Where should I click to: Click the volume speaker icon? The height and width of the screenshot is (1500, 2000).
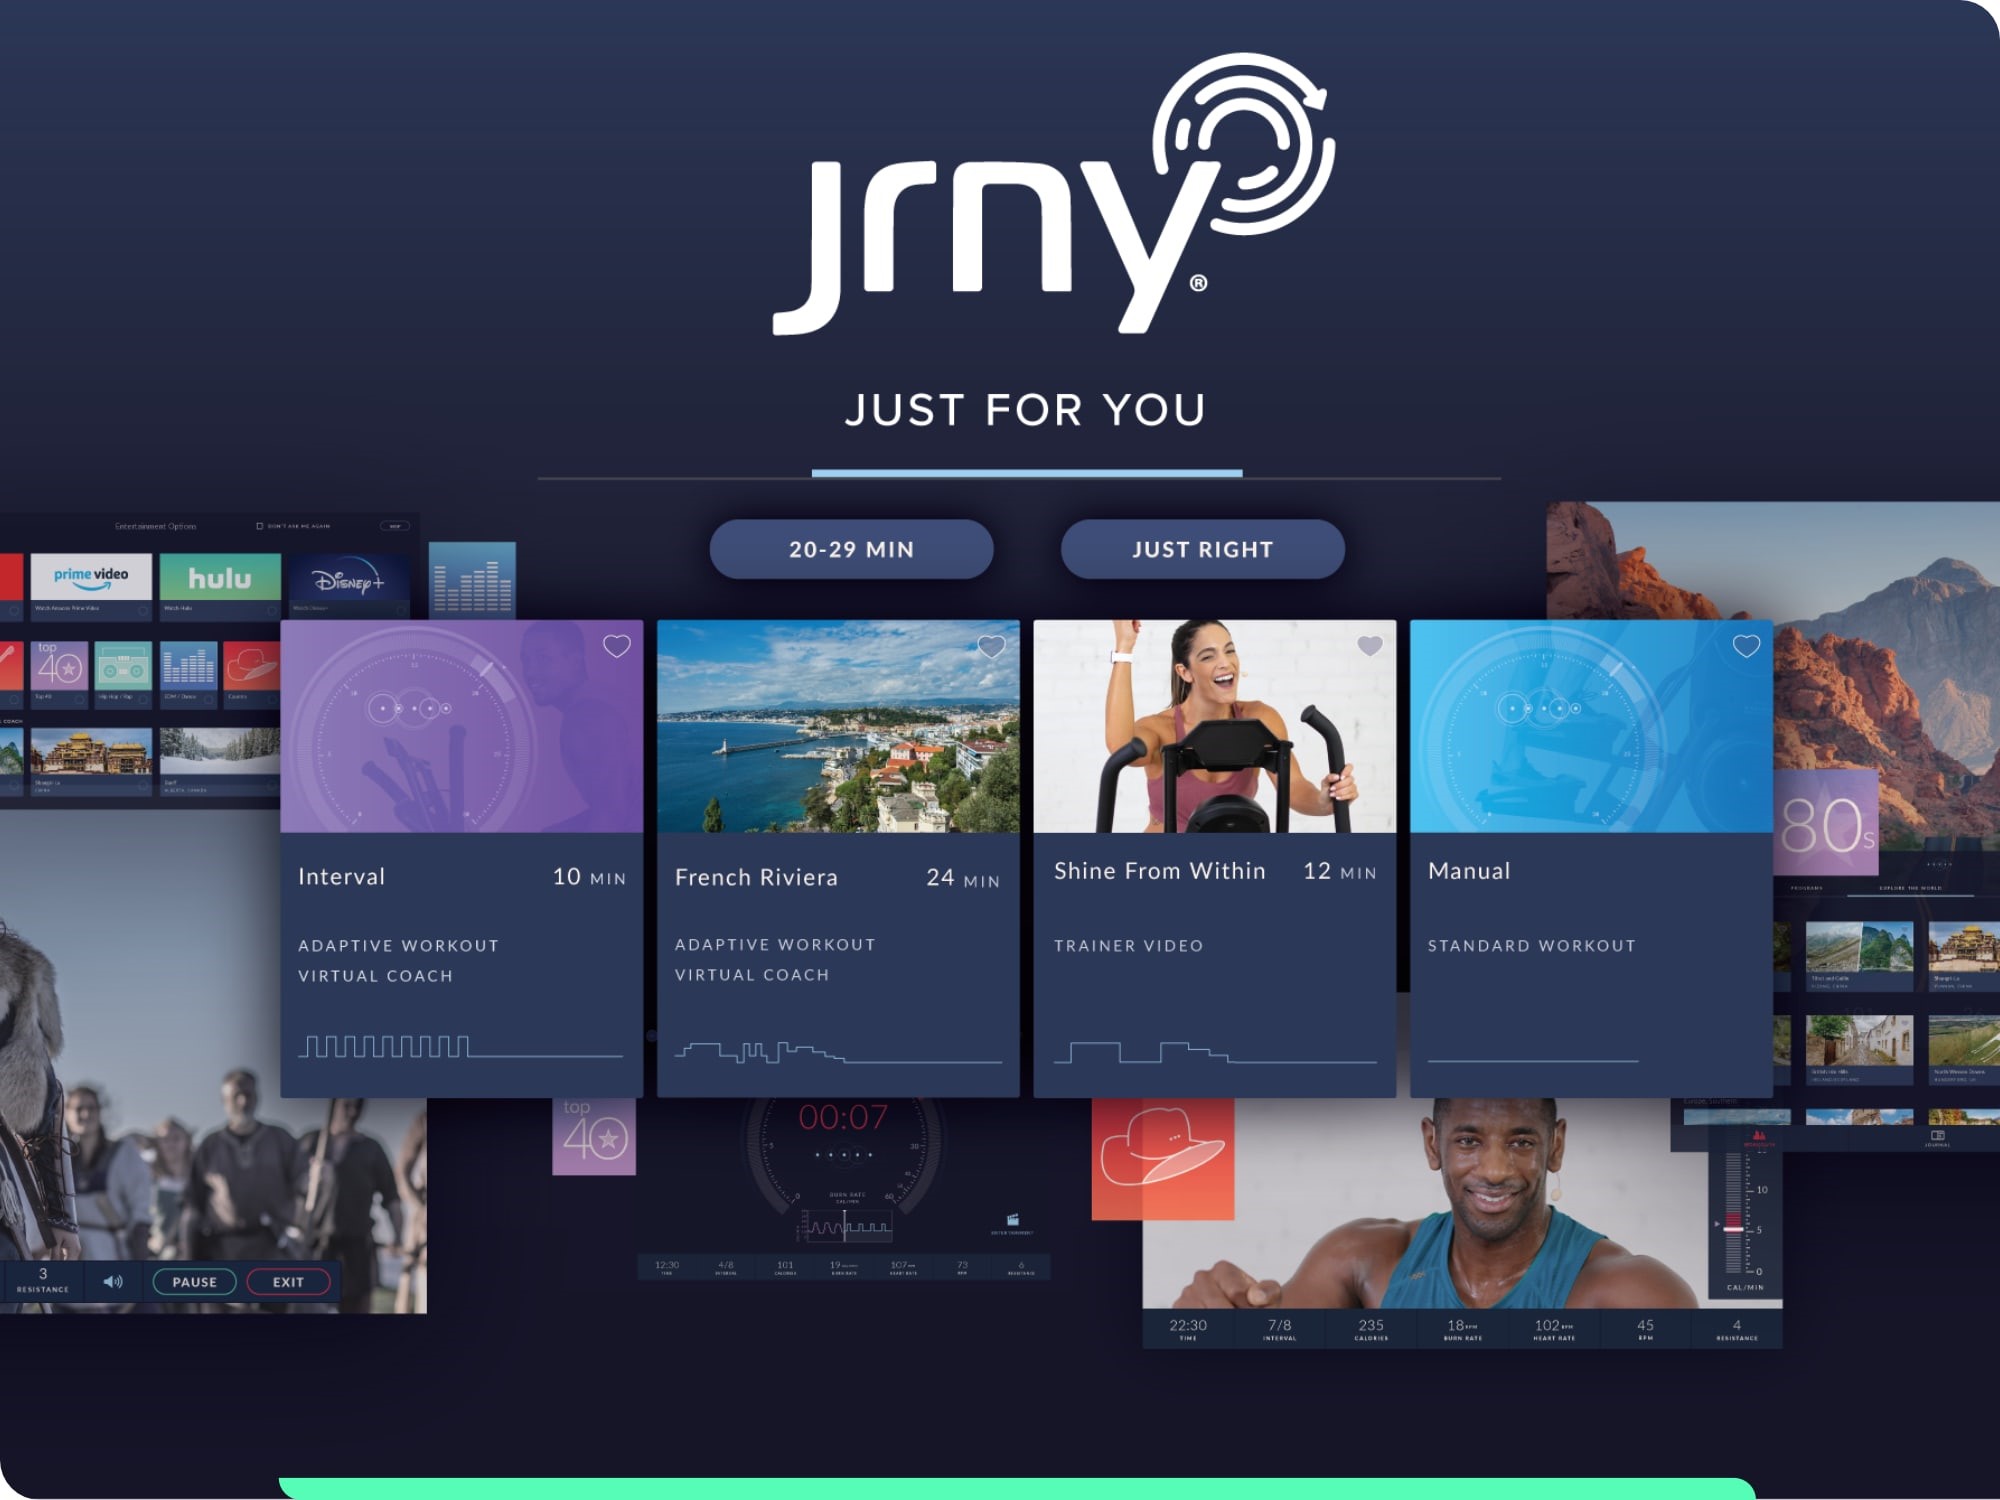[x=113, y=1281]
